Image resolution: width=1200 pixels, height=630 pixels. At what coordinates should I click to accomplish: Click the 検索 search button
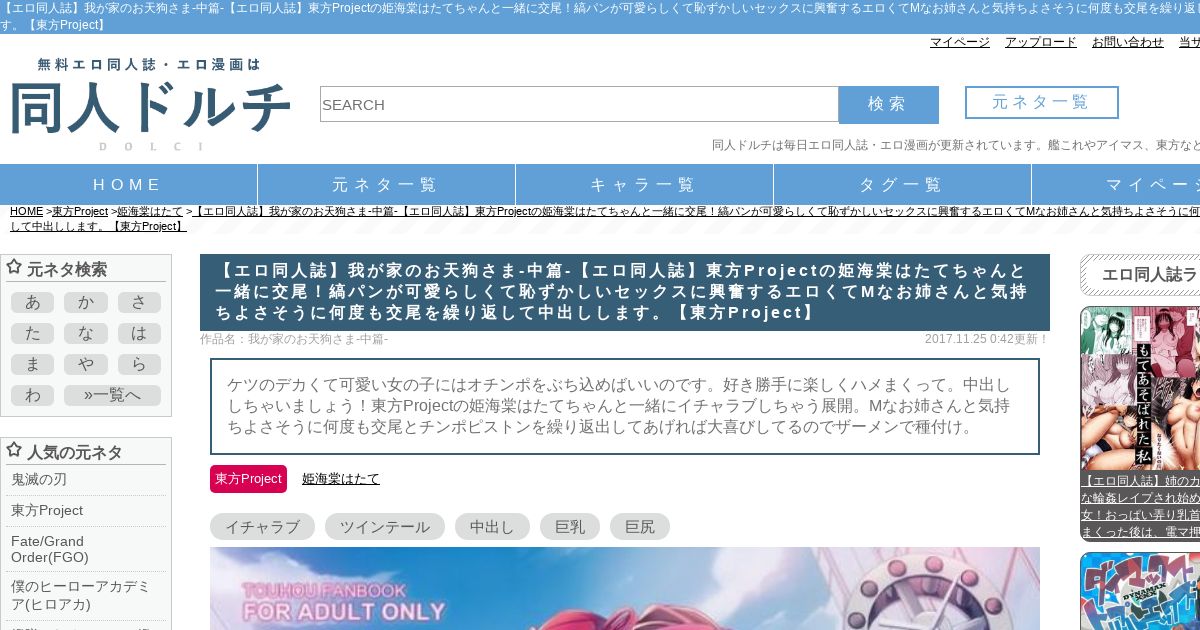[x=888, y=104]
